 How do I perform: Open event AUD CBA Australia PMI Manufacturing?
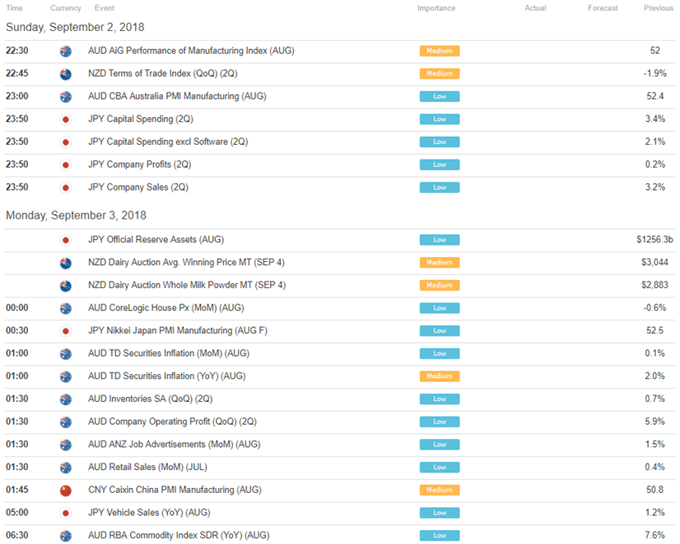coord(177,96)
